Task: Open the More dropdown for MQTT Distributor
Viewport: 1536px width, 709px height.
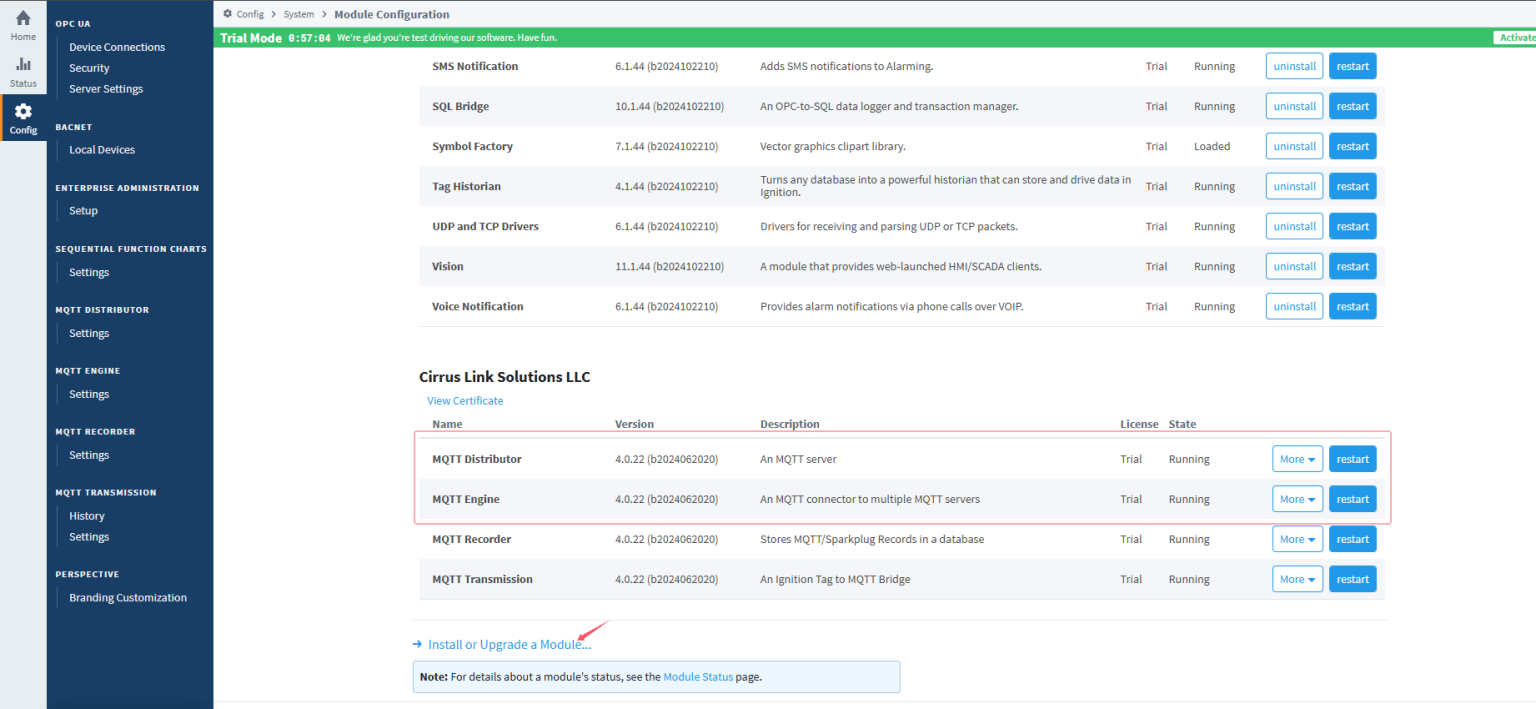Action: [x=1297, y=458]
